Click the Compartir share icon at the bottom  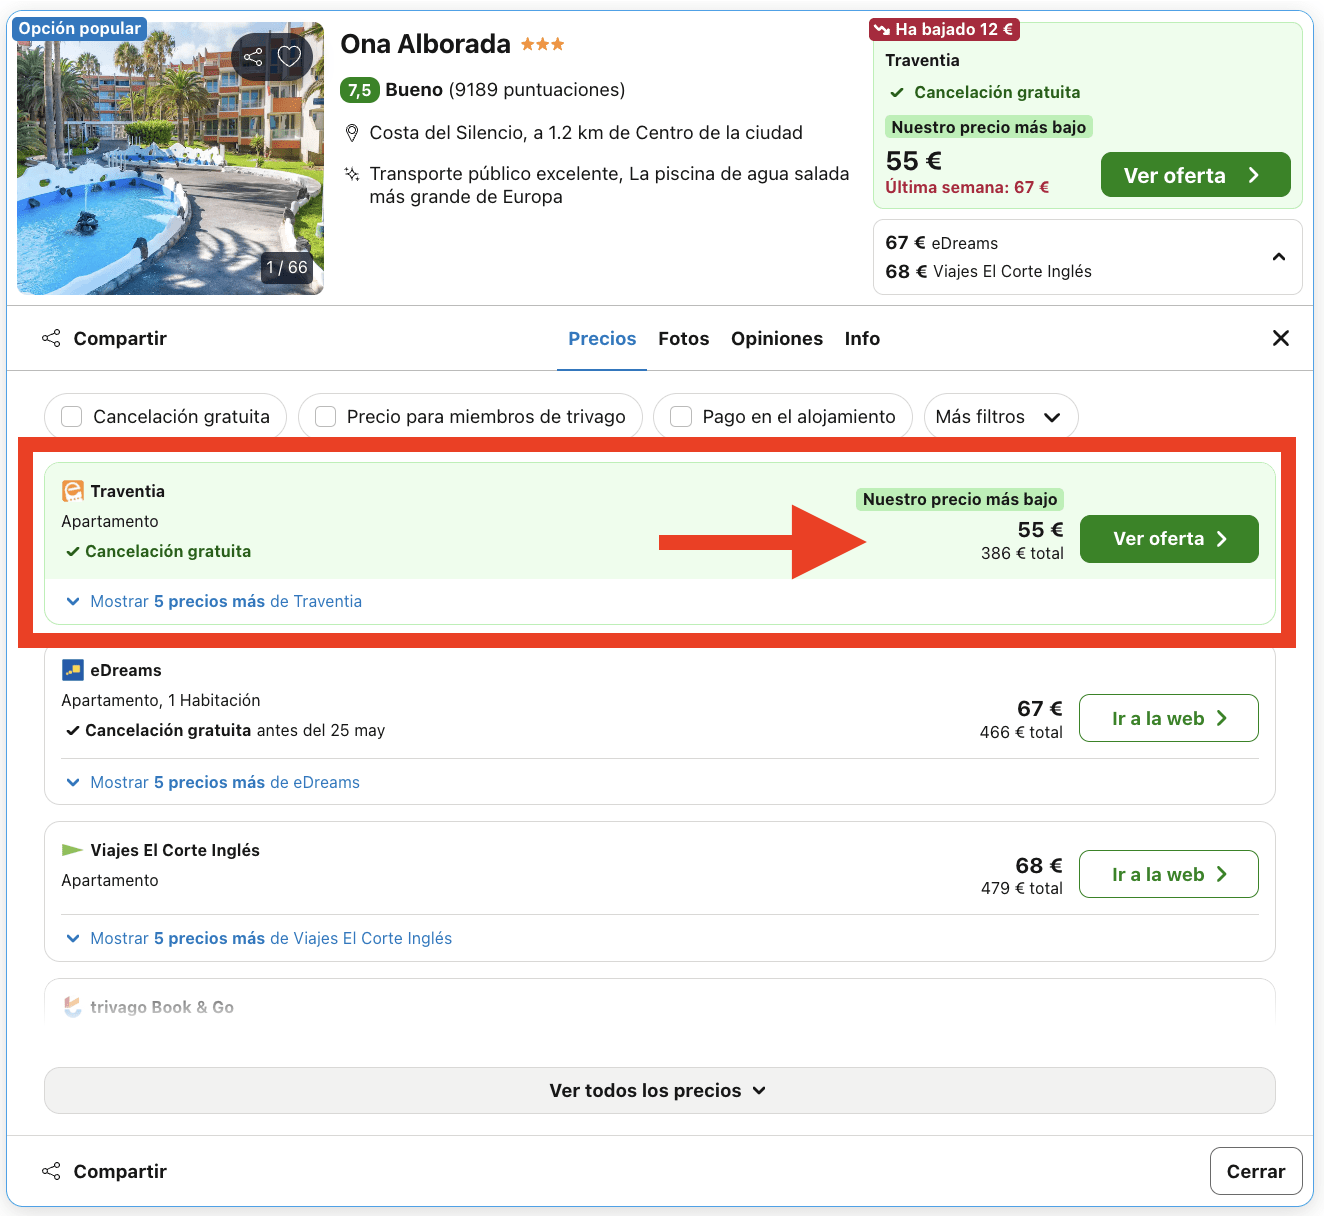coord(51,1171)
